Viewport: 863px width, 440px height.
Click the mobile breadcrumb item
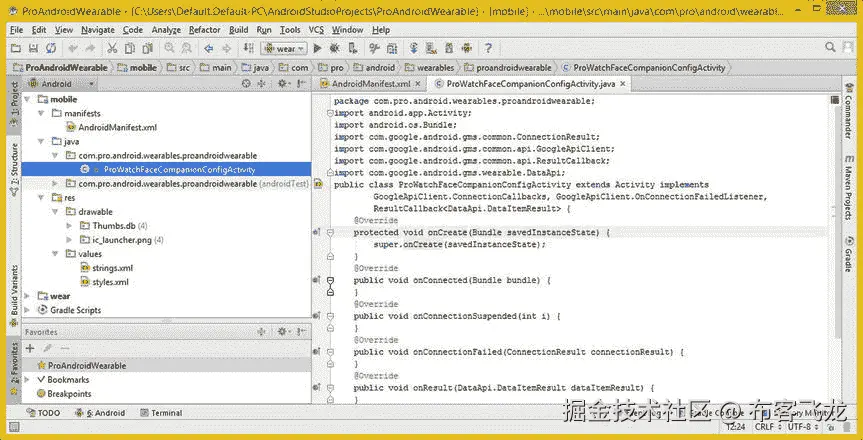coord(138,68)
